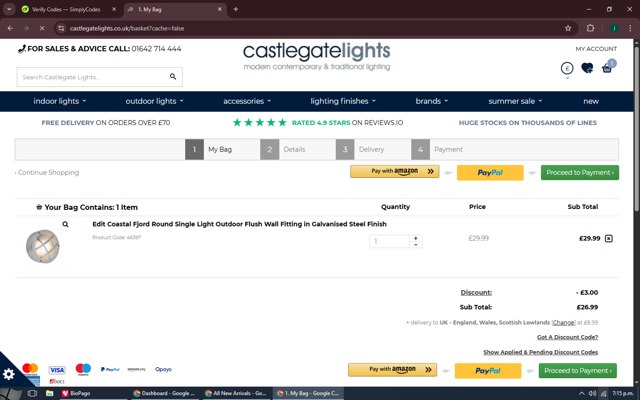The width and height of the screenshot is (640, 400).
Task: Open Windows Task View icon
Action: [x=32, y=393]
